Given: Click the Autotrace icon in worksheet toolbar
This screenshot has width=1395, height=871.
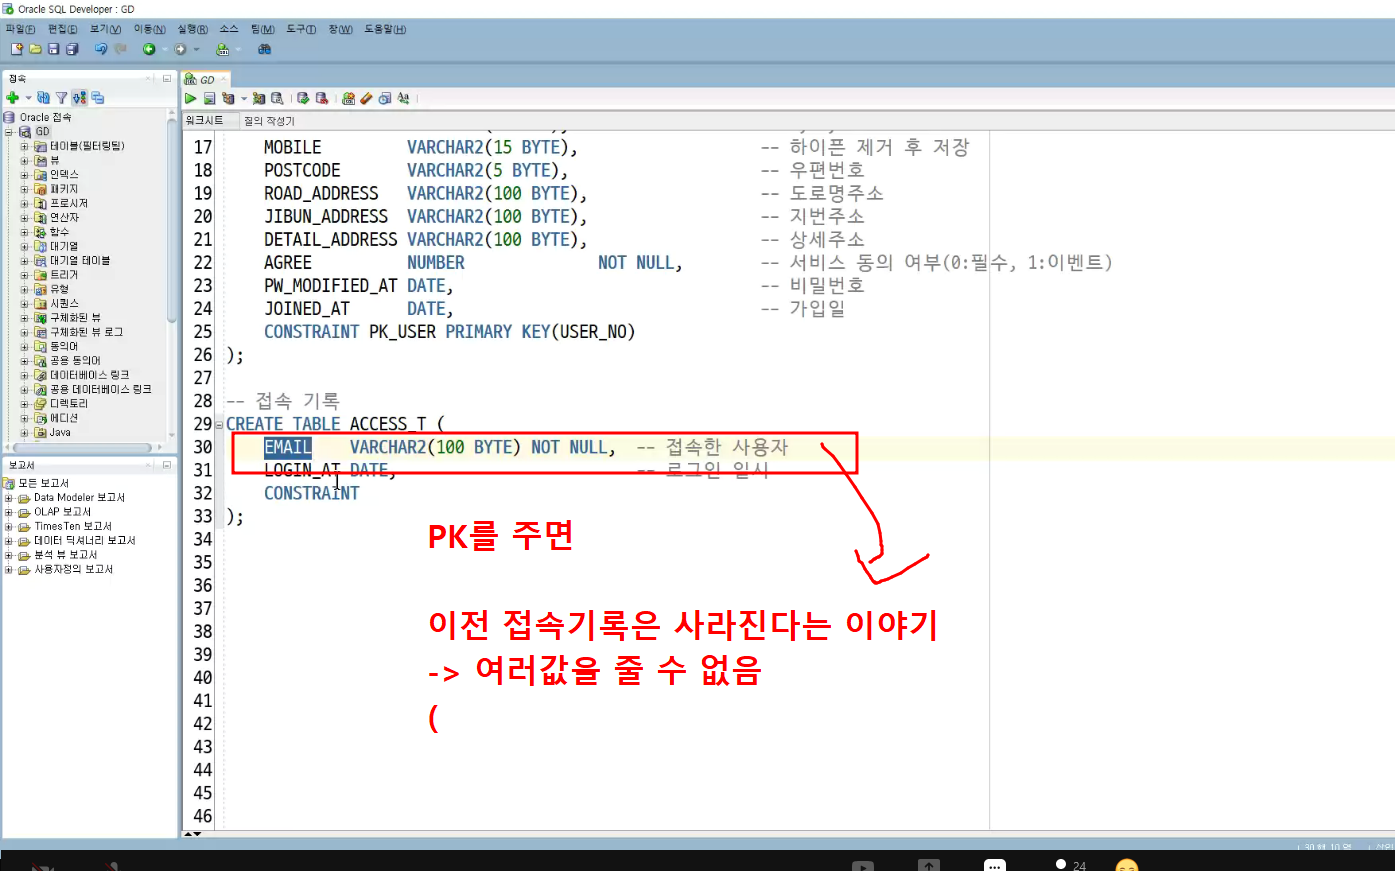Looking at the screenshot, I should point(258,98).
